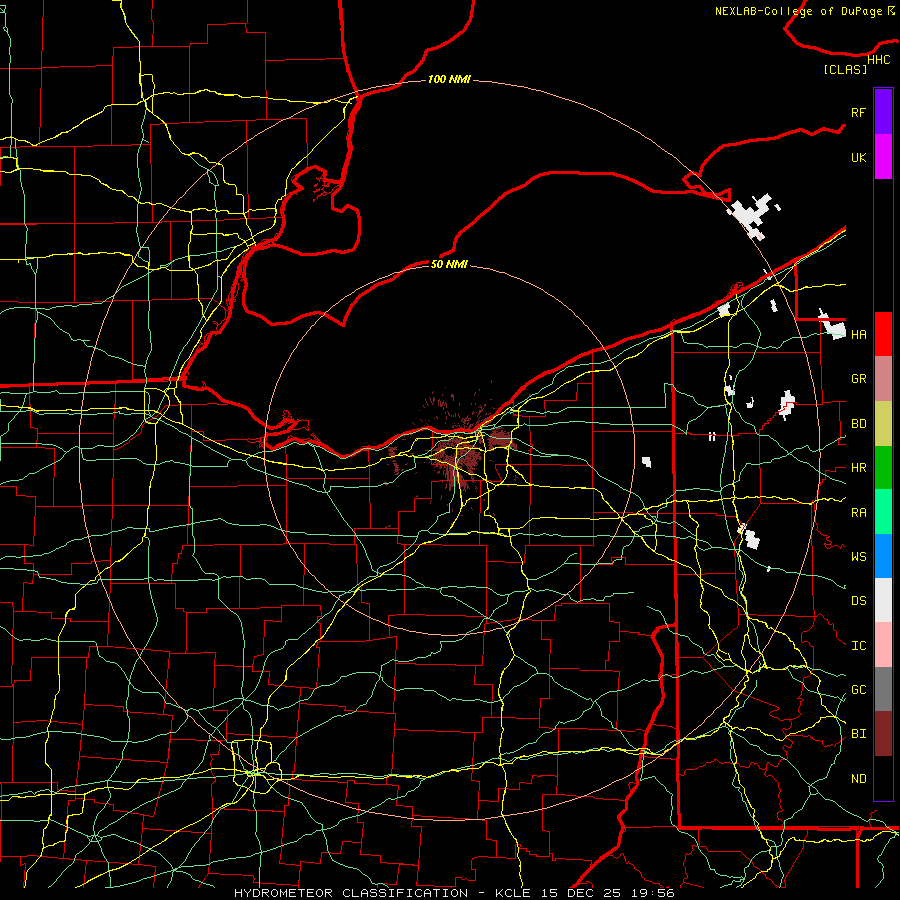
Task: Click the GC legend label
Action: 858,690
